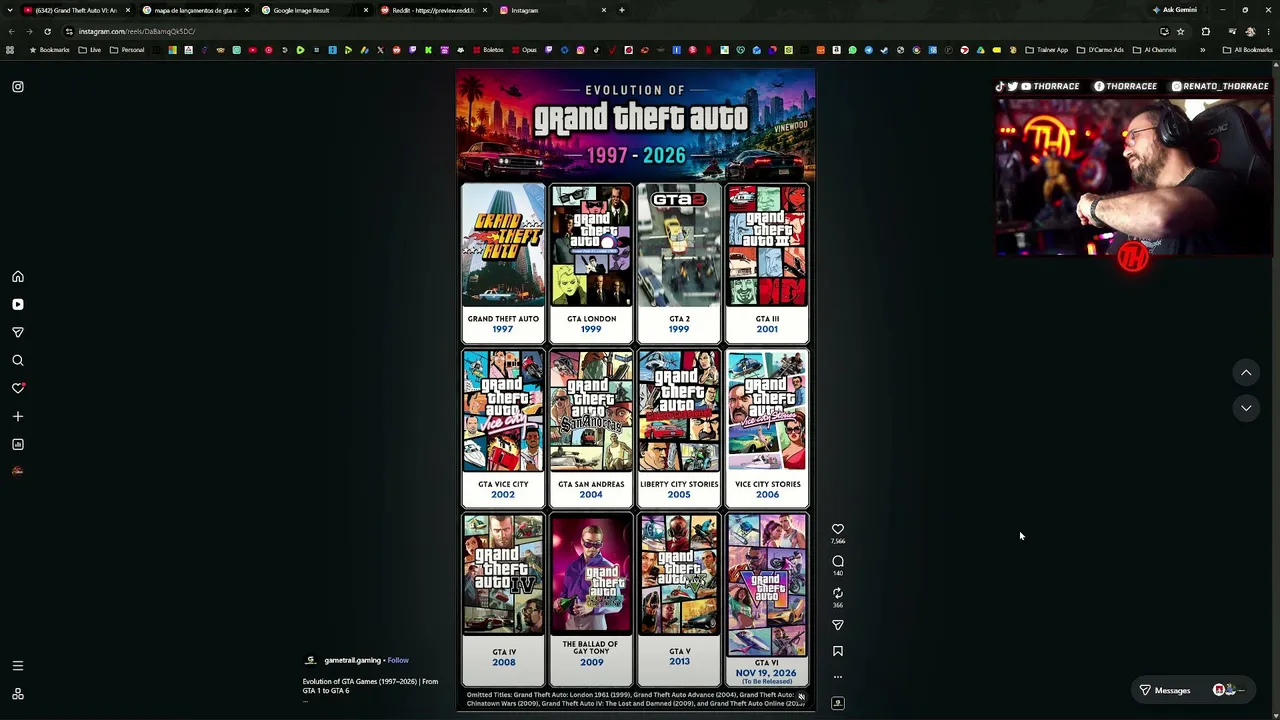This screenshot has height=720, width=1280.
Task: Open the apps grid icon in the bookmarks bar
Action: (x=11, y=50)
